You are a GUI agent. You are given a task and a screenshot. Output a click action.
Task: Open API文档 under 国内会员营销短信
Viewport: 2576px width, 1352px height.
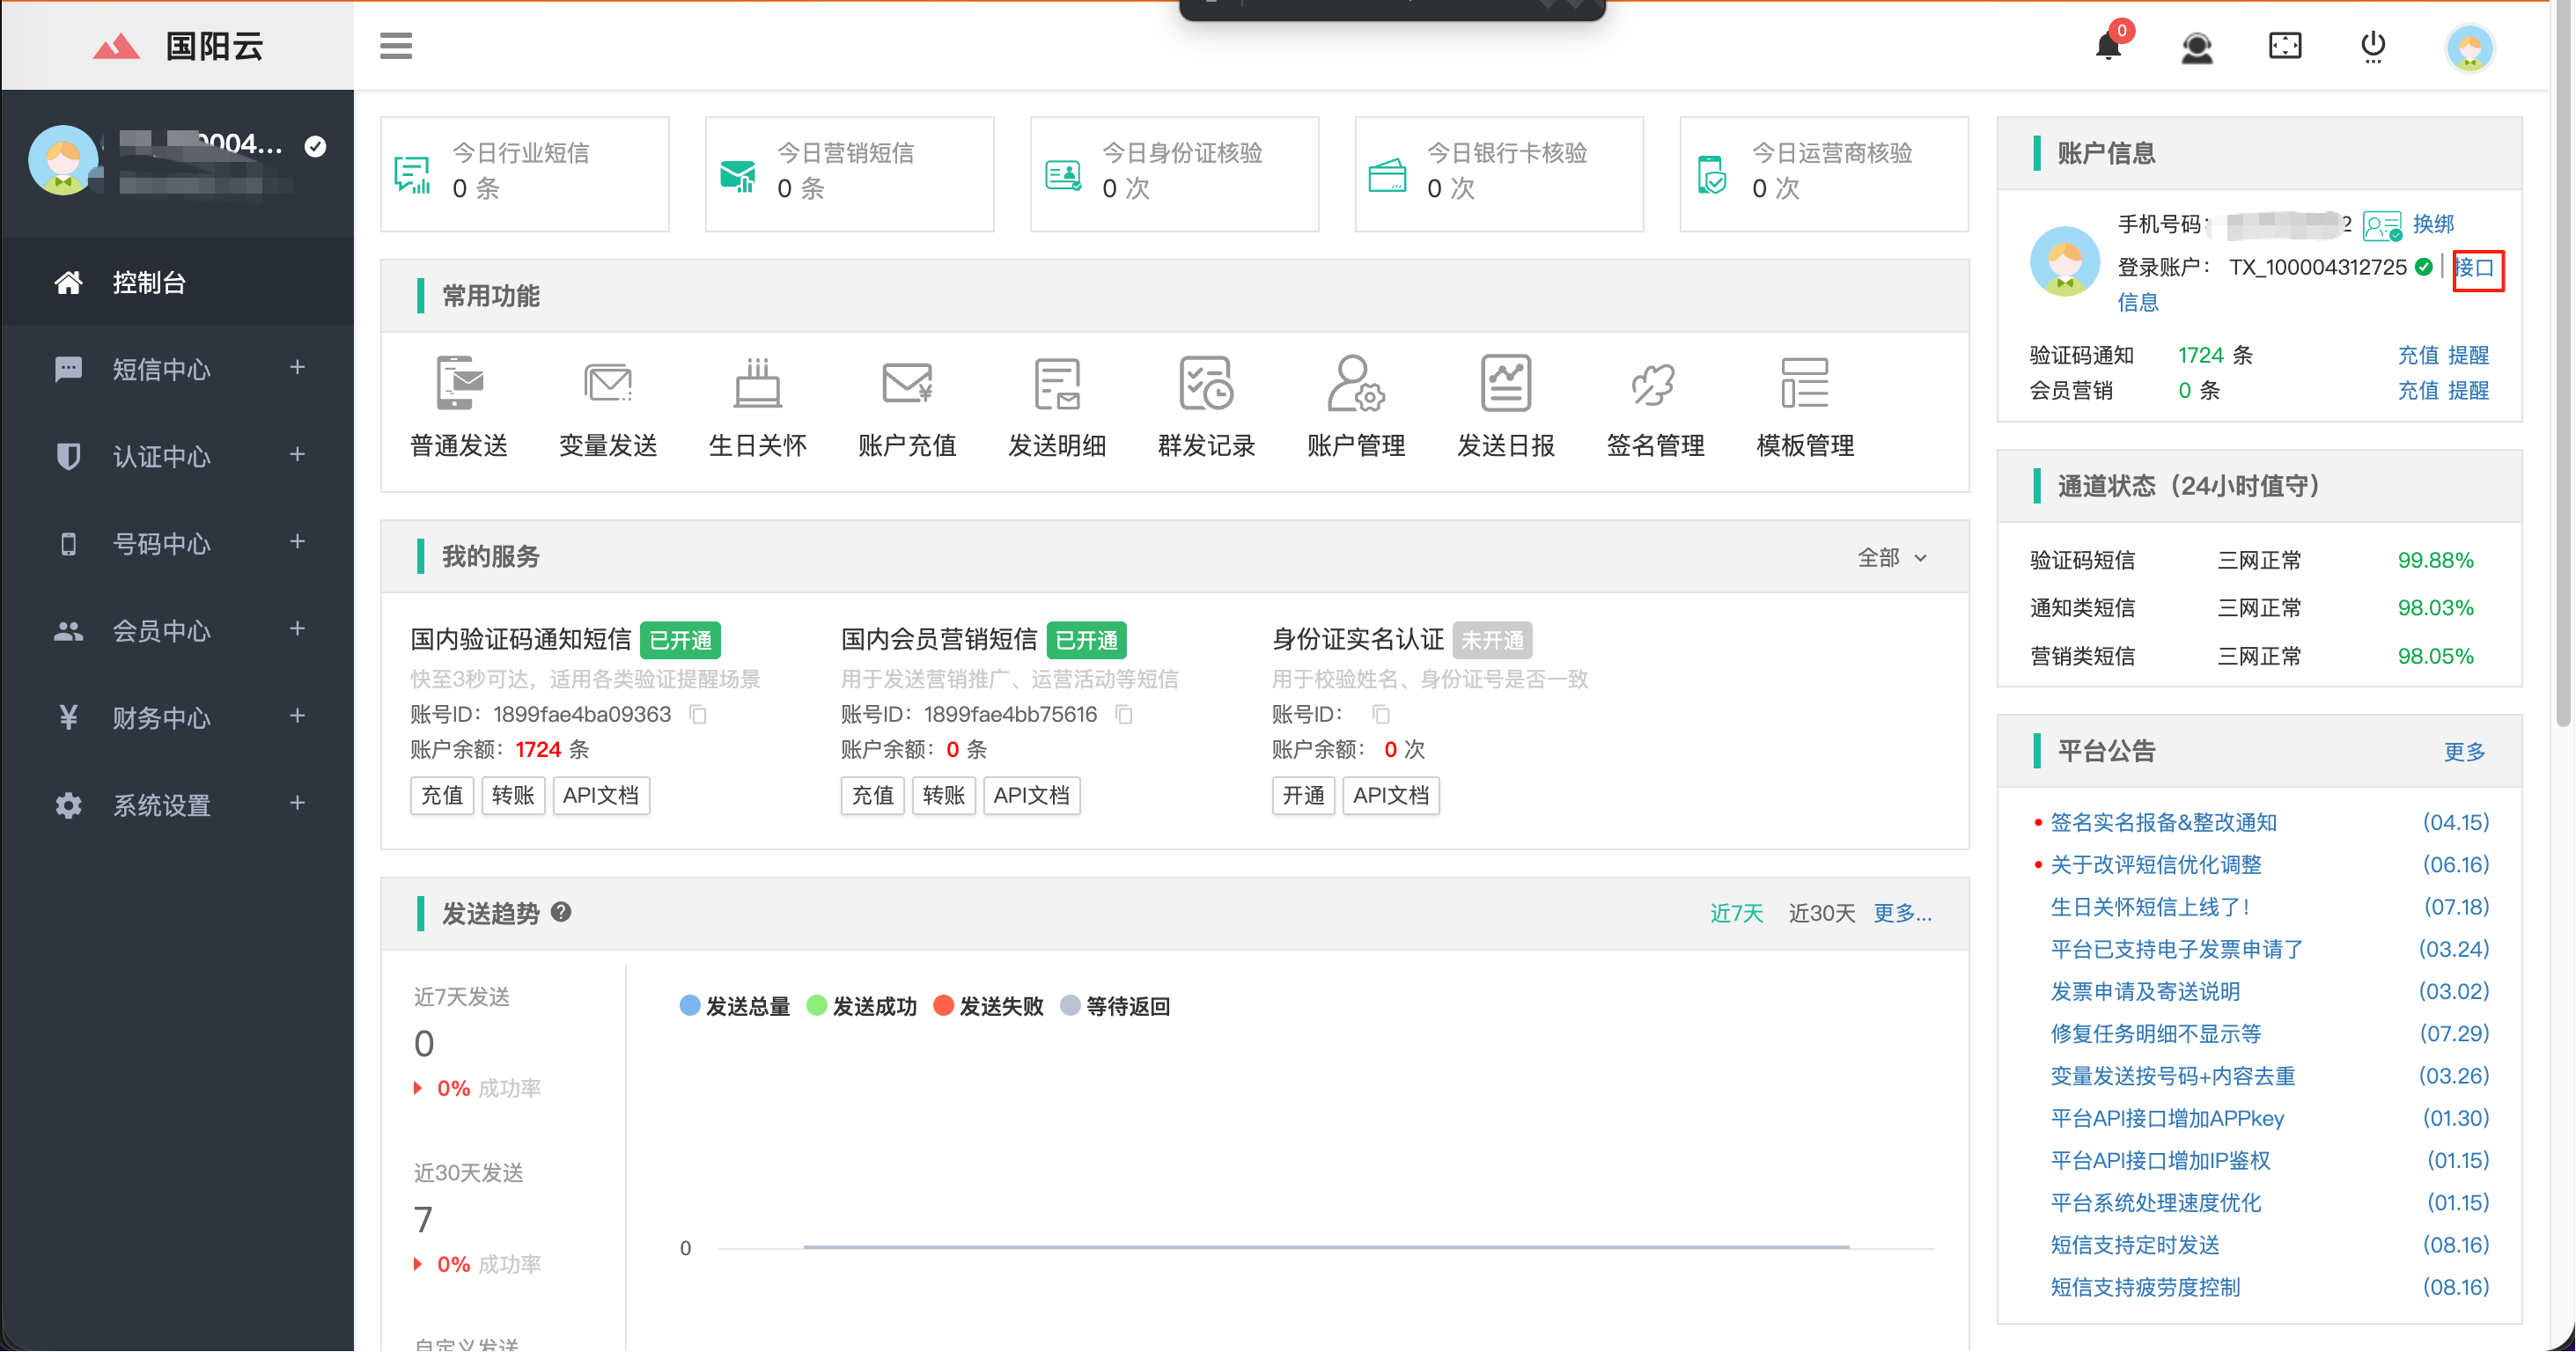1031,795
